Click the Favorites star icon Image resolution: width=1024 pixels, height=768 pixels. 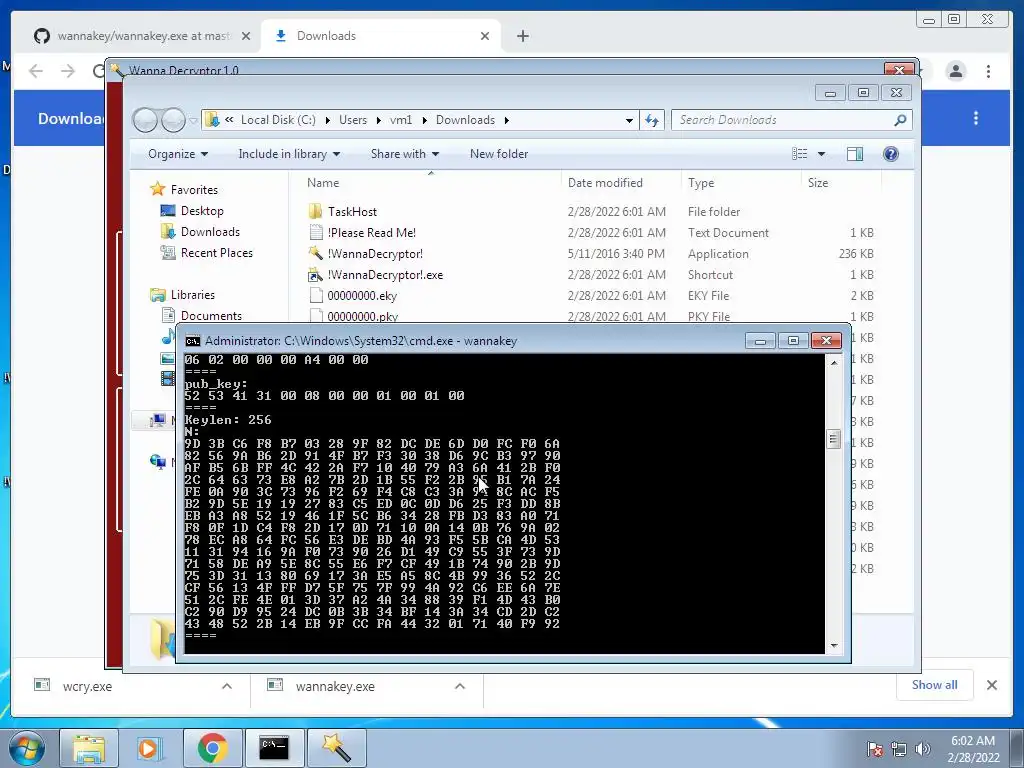click(x=157, y=189)
